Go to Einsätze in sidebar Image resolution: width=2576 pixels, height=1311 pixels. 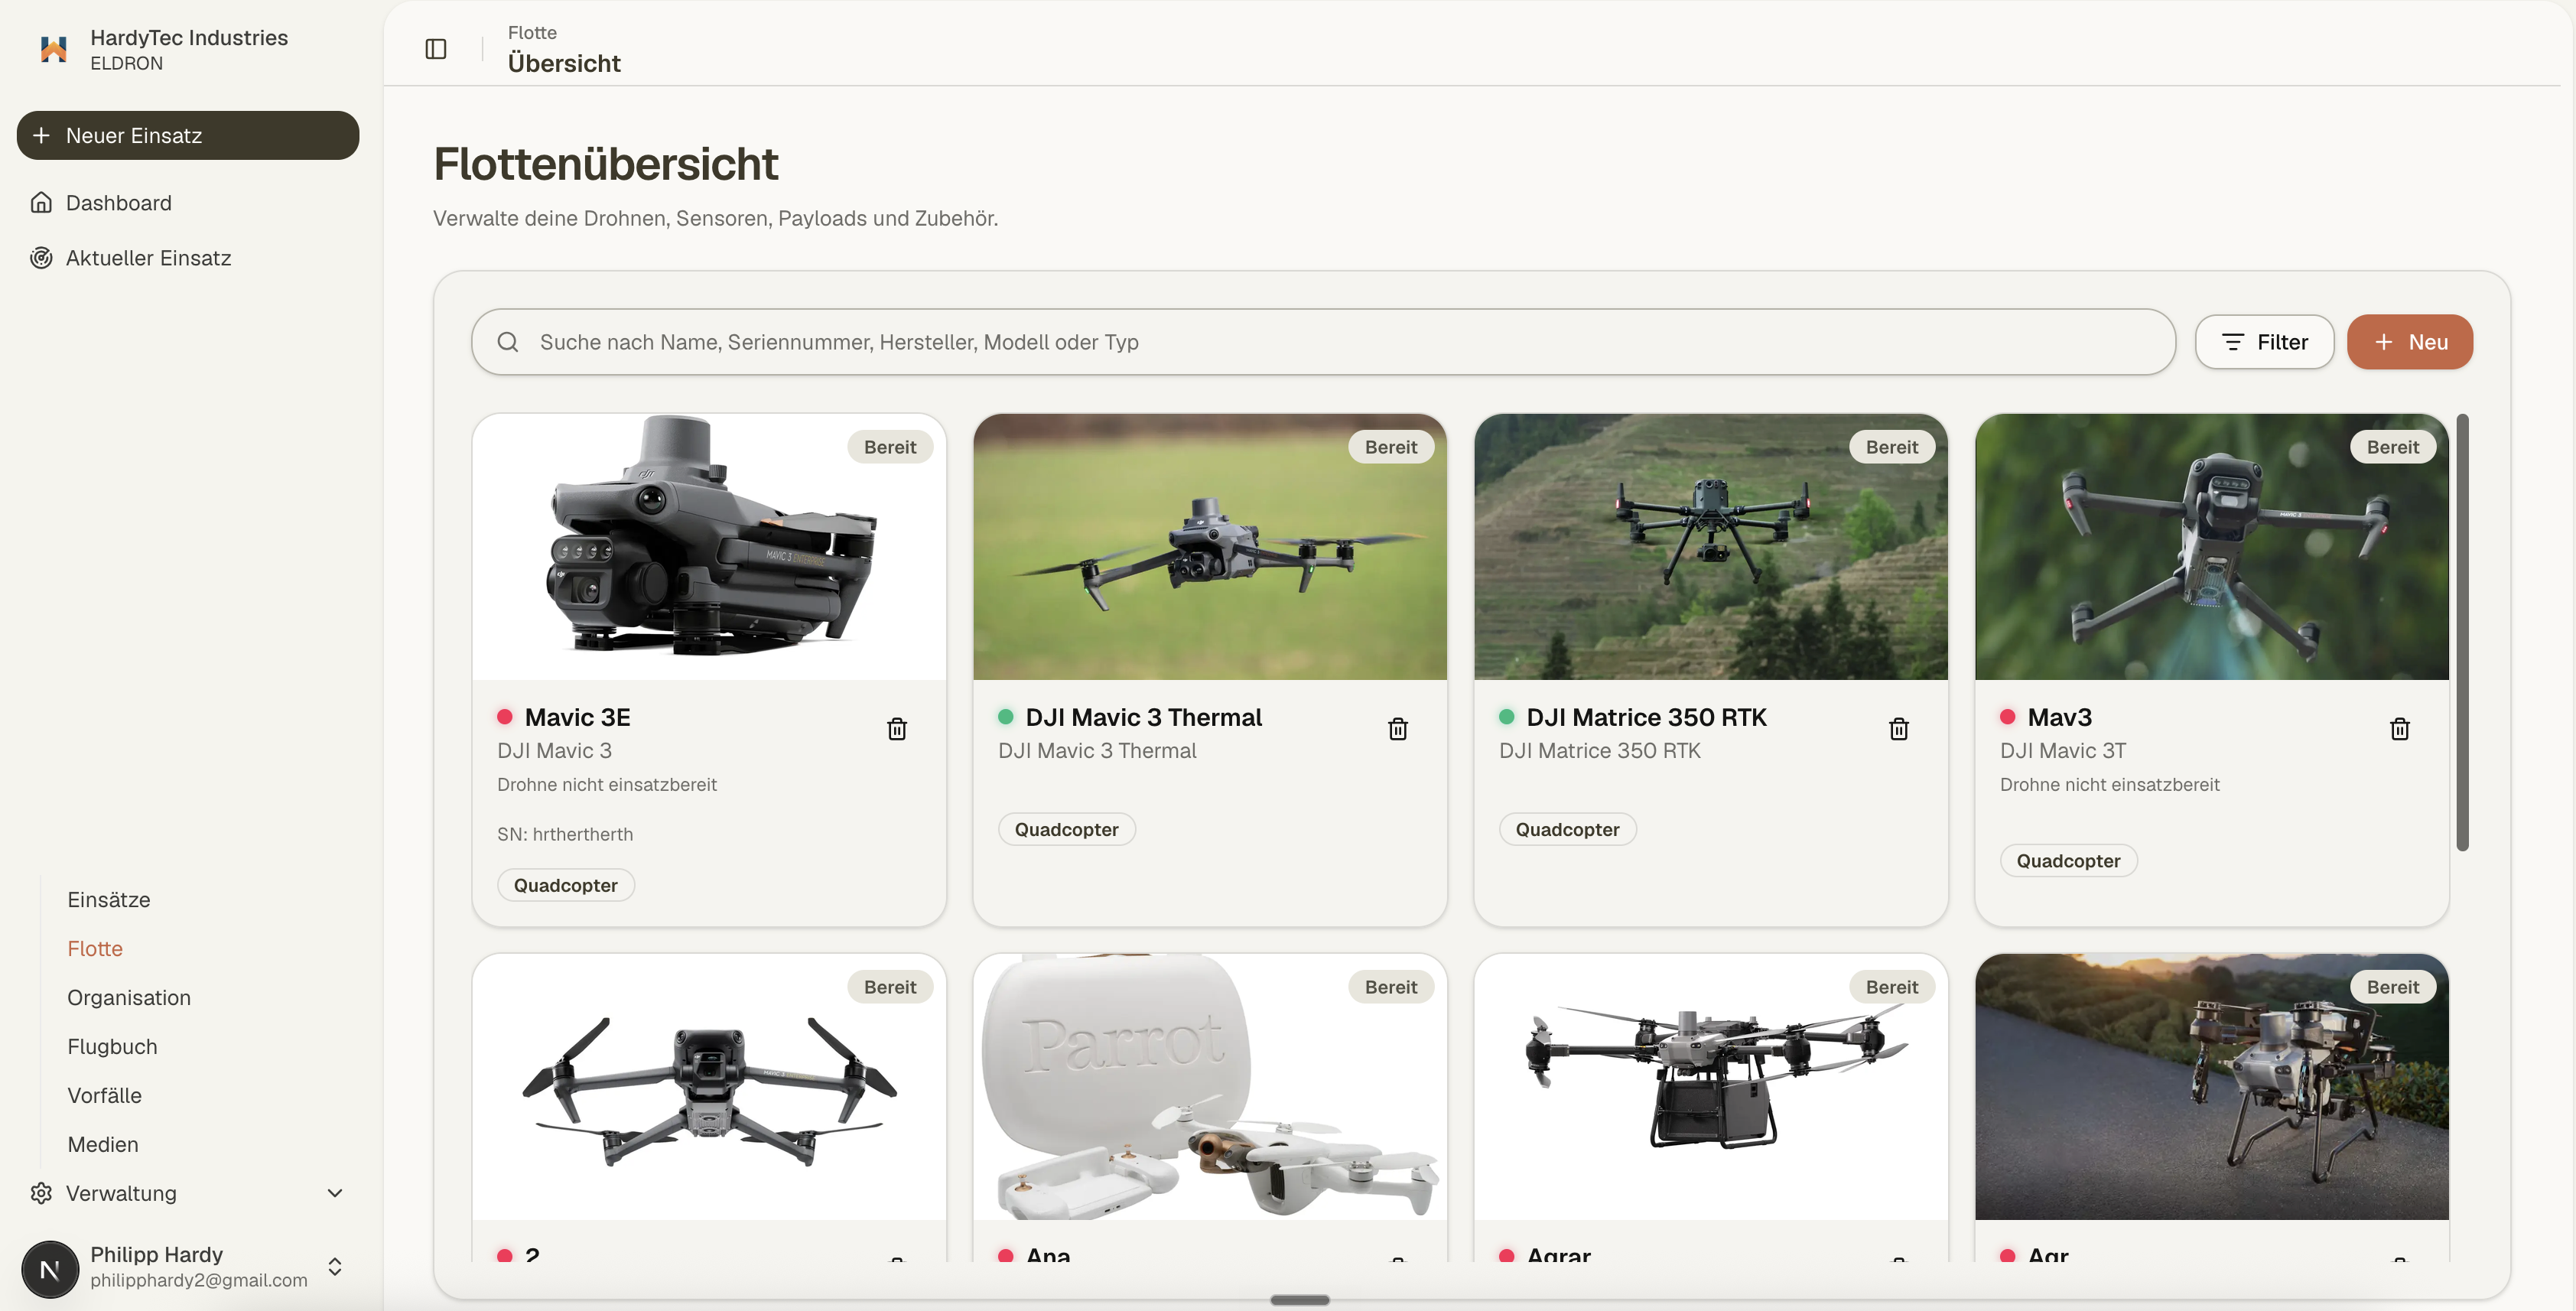click(109, 900)
